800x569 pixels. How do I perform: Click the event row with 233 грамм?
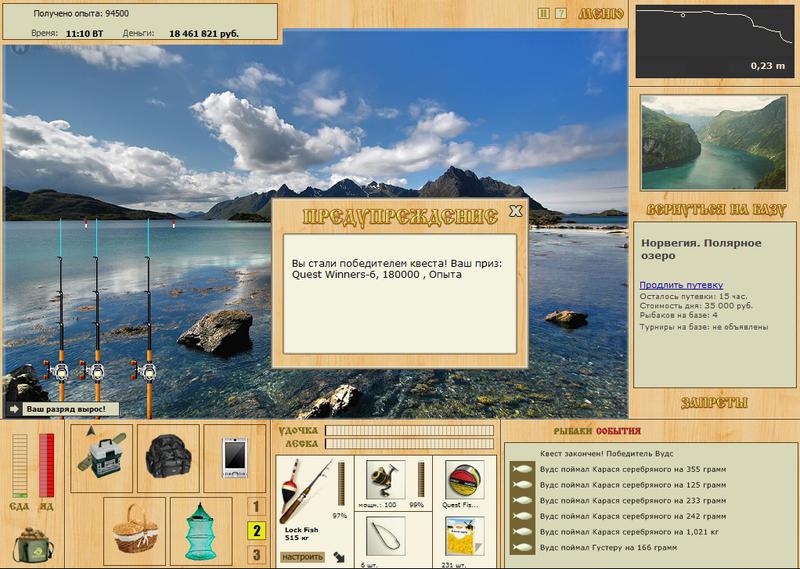point(633,501)
